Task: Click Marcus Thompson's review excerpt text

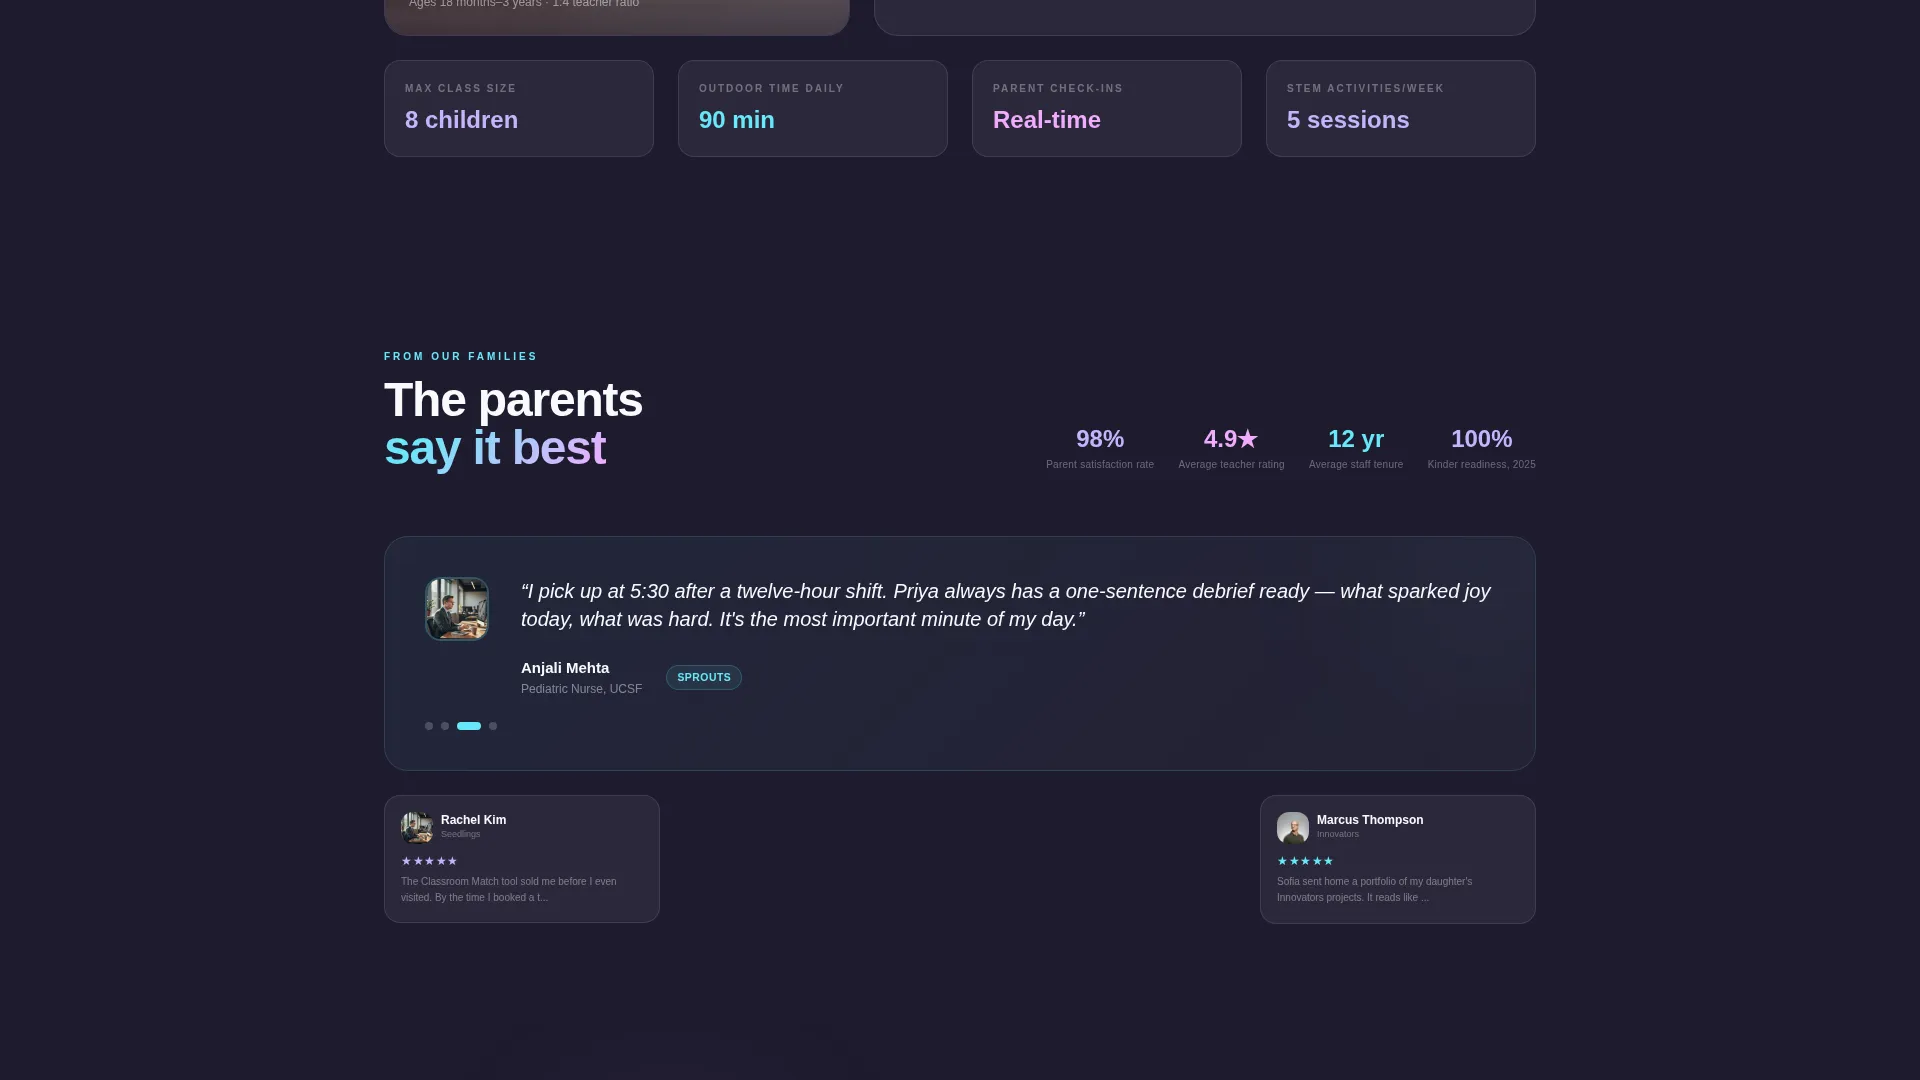Action: pos(1375,889)
